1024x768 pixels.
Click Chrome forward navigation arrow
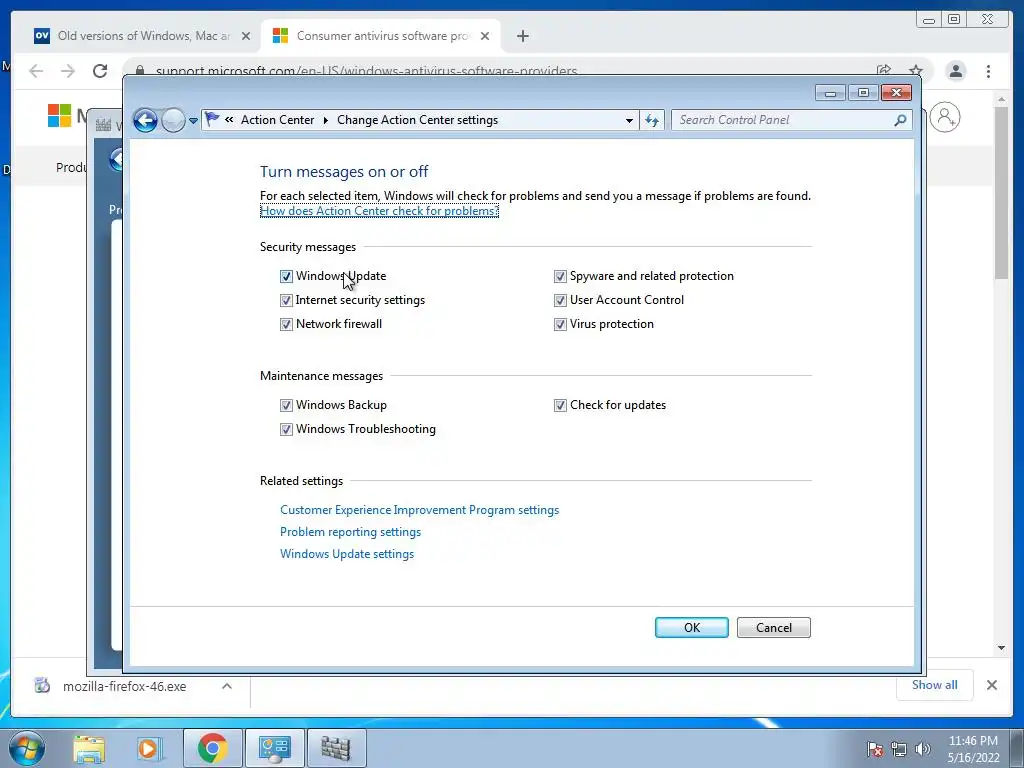click(x=67, y=71)
